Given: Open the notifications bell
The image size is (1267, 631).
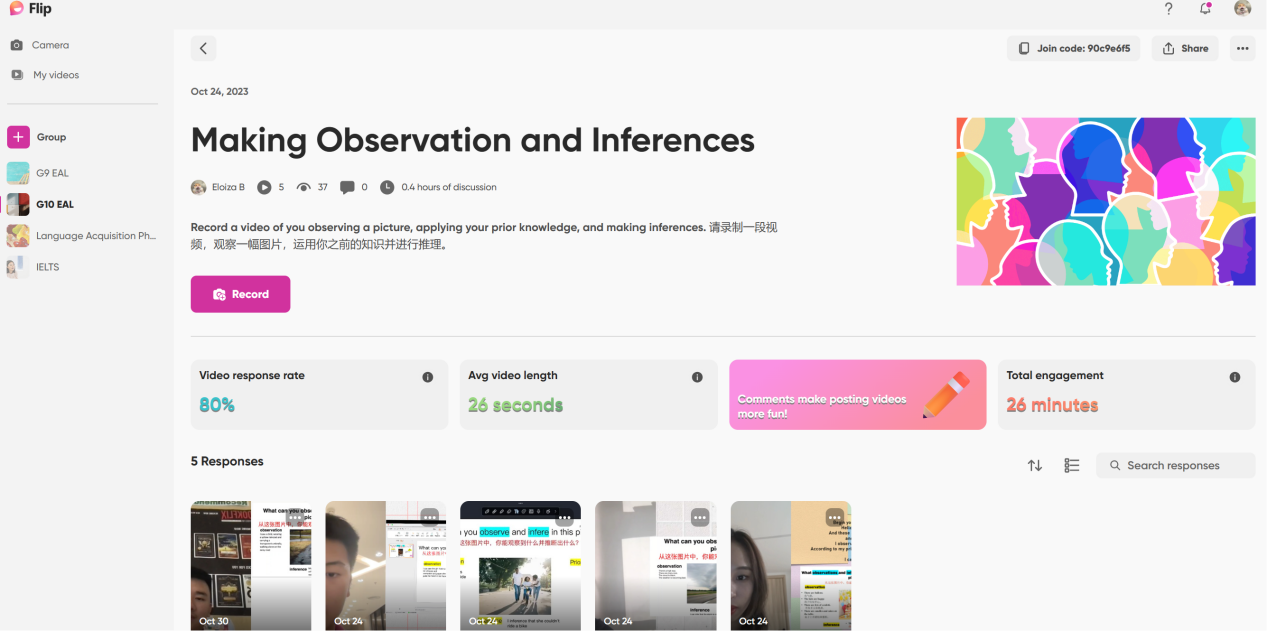Looking at the screenshot, I should (1205, 9).
